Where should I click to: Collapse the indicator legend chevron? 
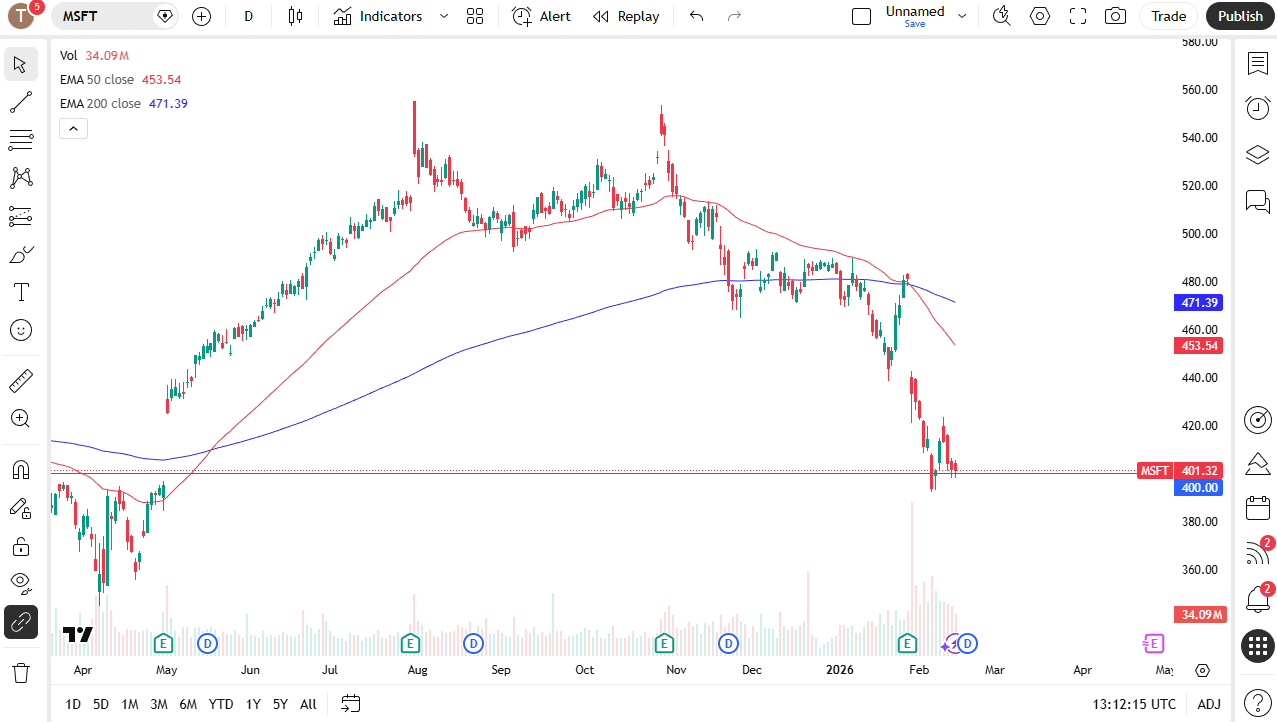74,128
